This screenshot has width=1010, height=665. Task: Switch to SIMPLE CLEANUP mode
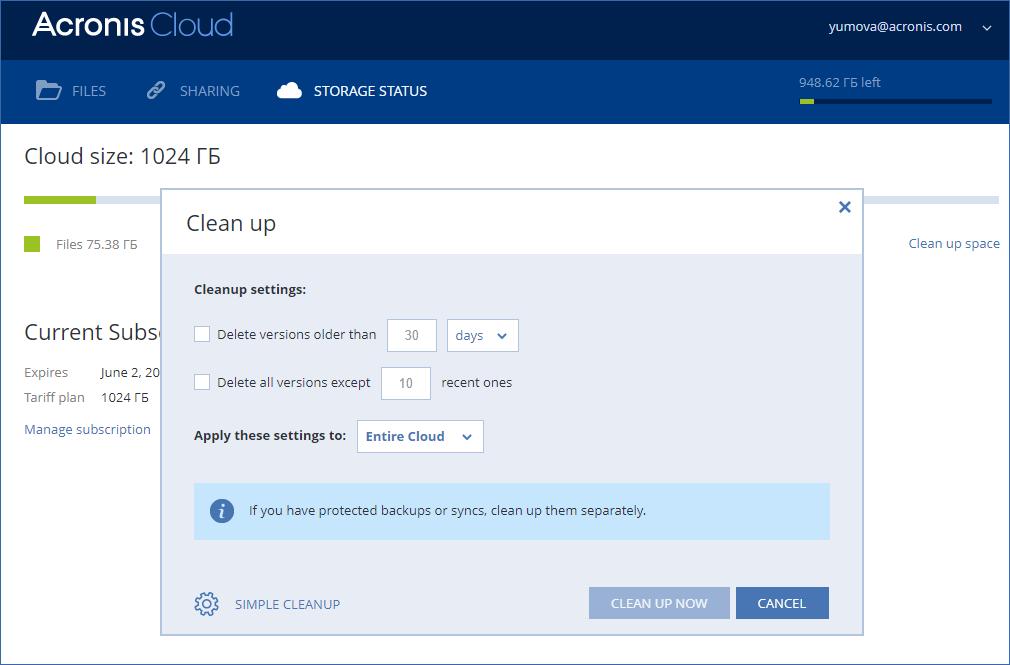(287, 604)
